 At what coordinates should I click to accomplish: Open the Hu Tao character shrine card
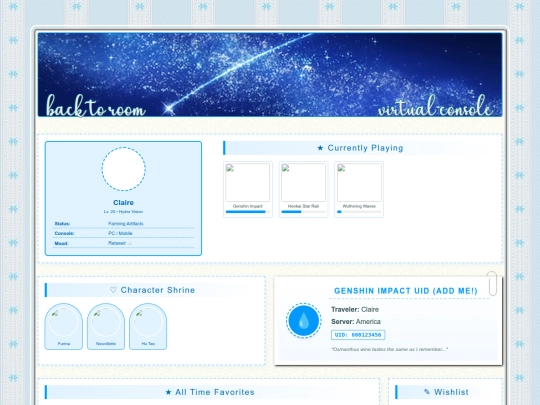[x=148, y=326]
